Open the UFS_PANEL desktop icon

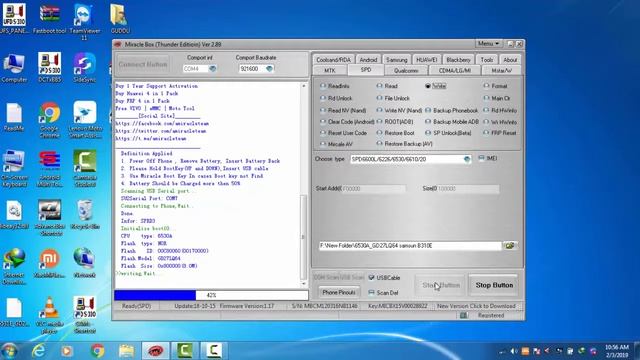(14, 18)
